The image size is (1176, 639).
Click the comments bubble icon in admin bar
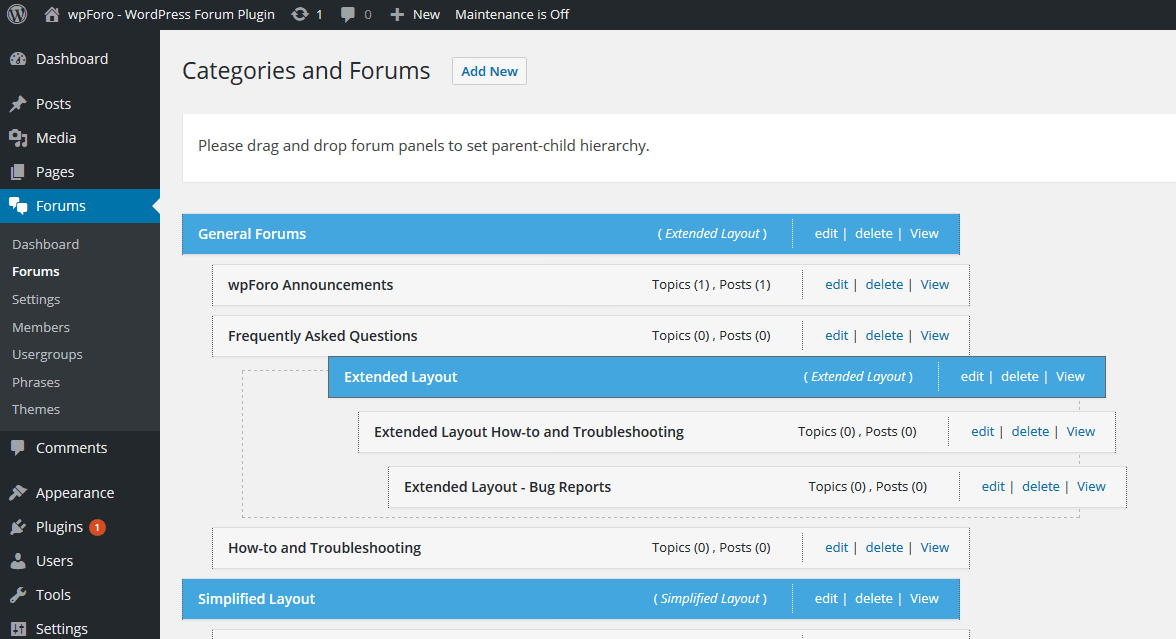347,14
